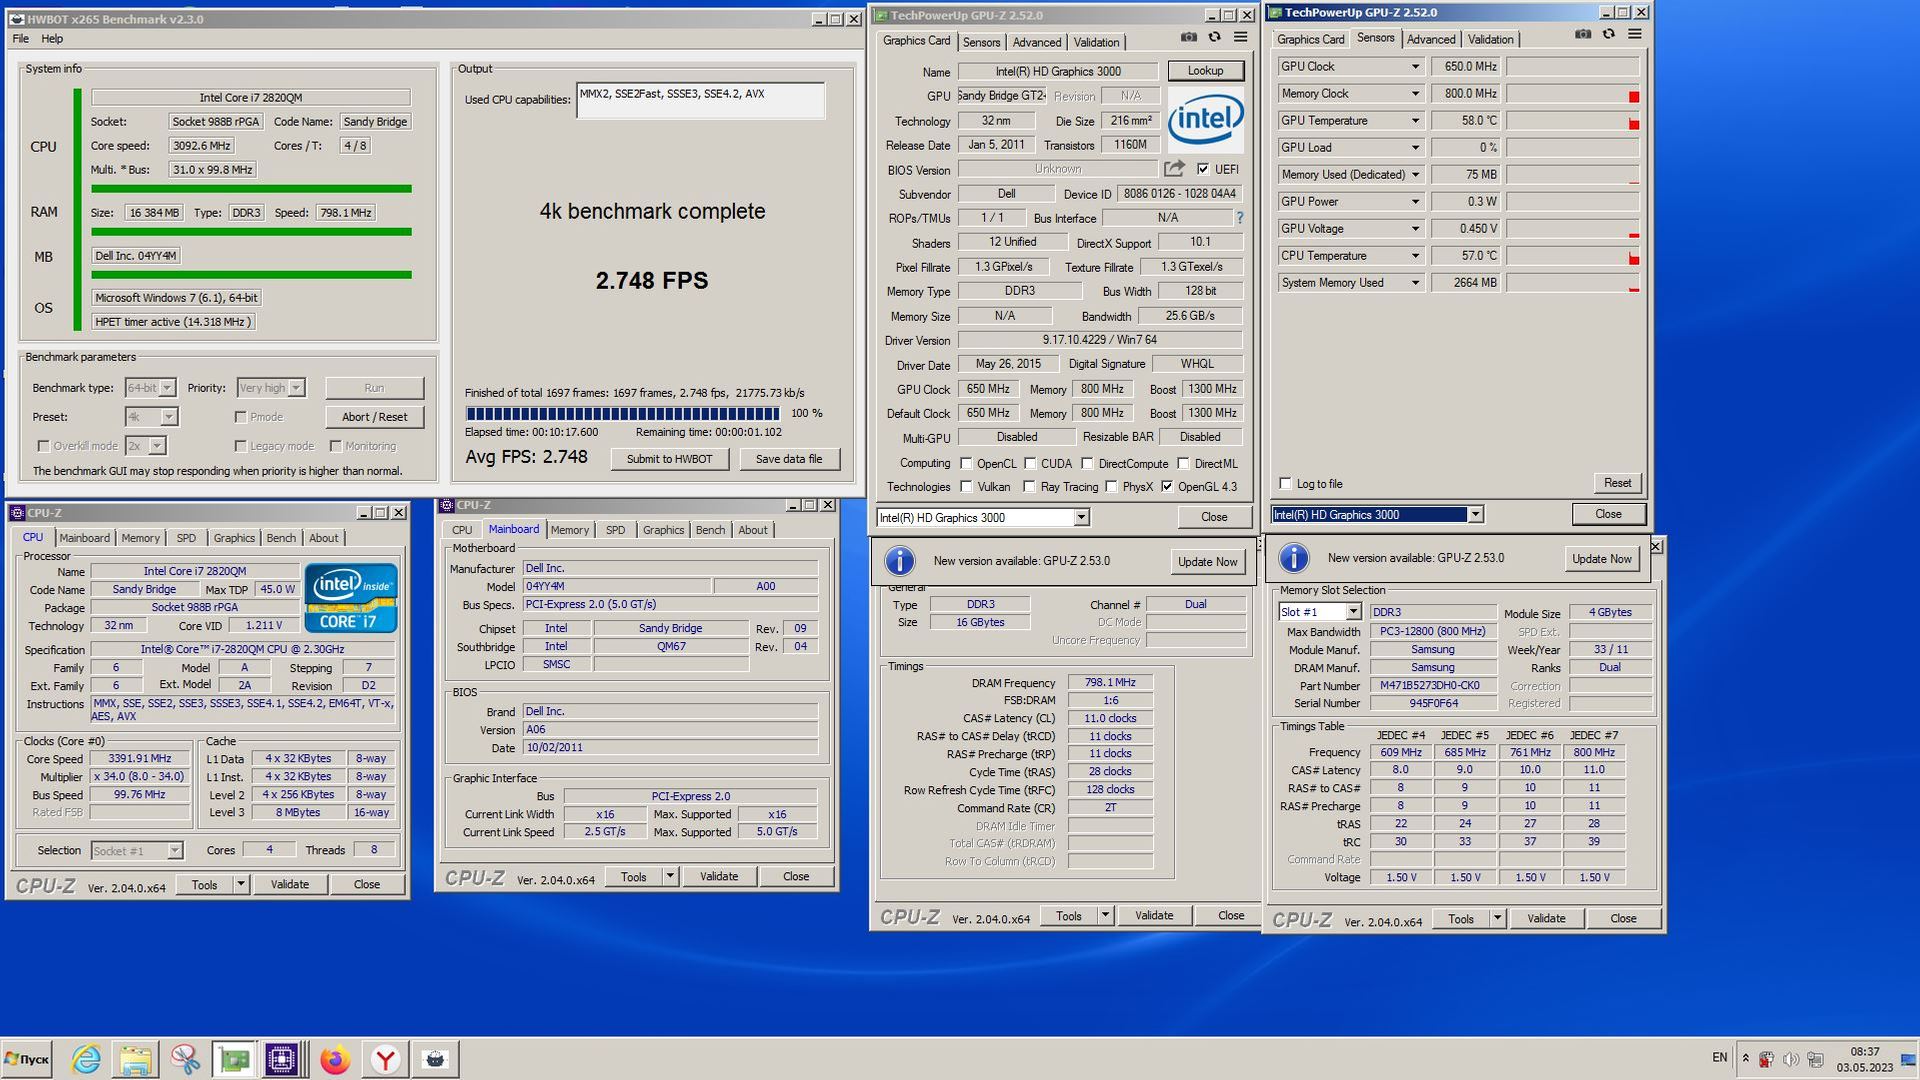Image resolution: width=1920 pixels, height=1080 pixels.
Task: Click Intel Core i7 badge in CPU-Z
Action: point(351,597)
